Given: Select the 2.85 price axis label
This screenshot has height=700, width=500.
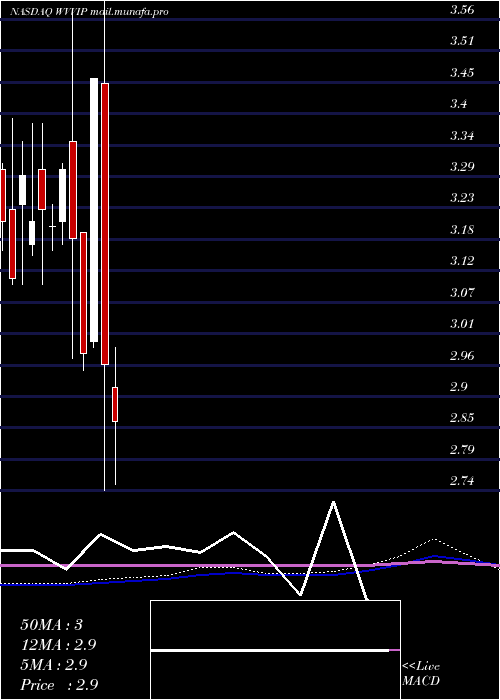Looking at the screenshot, I should (462, 418).
